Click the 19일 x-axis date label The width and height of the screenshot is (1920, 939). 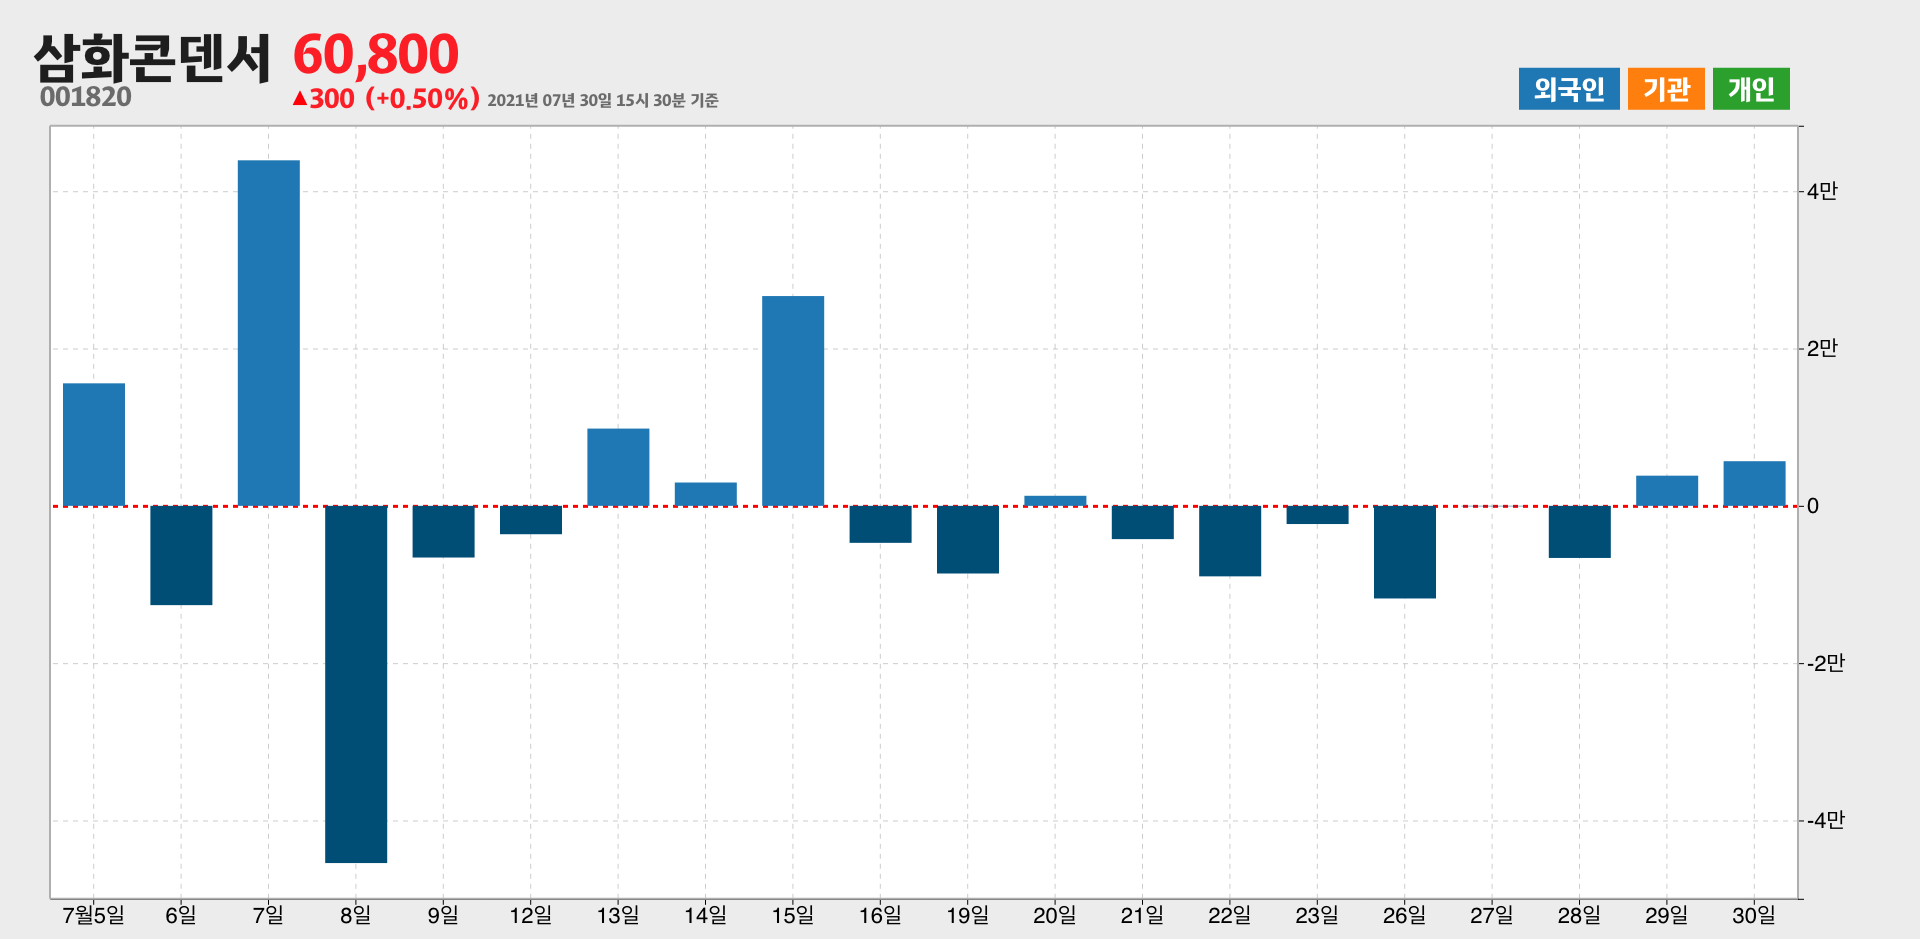coord(968,915)
